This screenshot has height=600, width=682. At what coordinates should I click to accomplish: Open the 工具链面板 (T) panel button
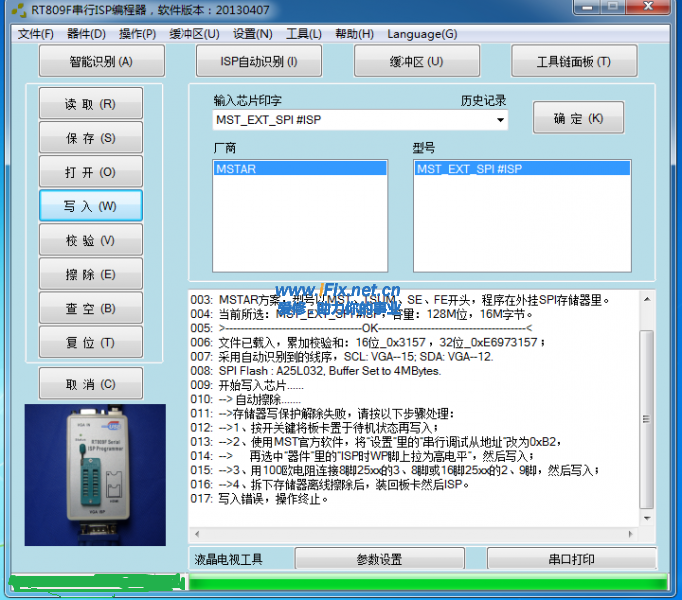(x=574, y=62)
